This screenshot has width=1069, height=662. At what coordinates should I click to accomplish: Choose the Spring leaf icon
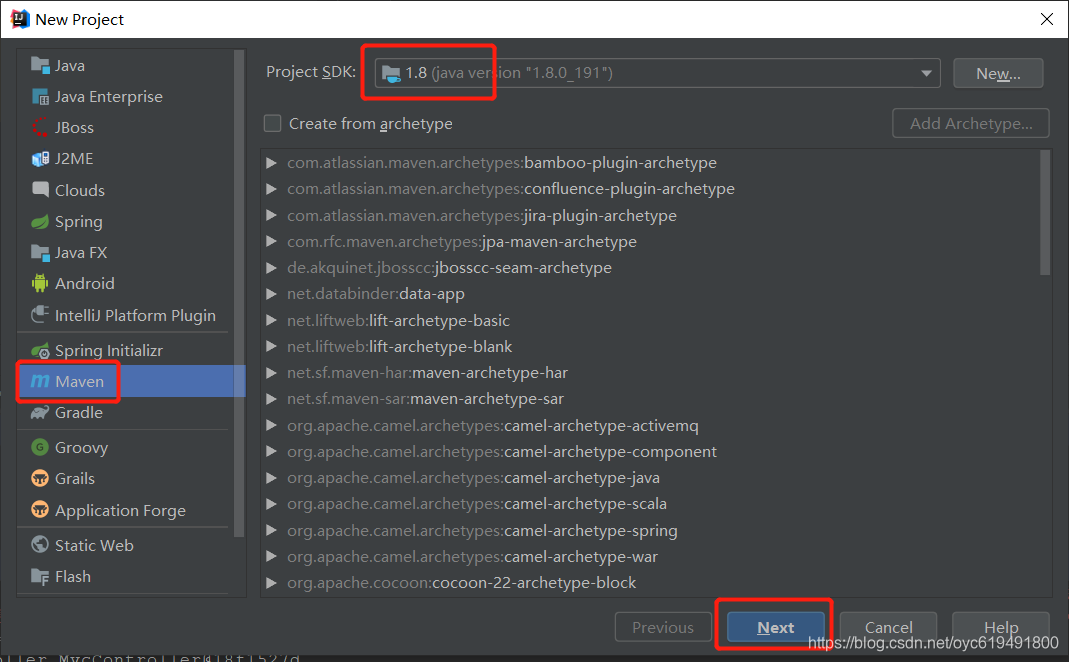(x=40, y=222)
